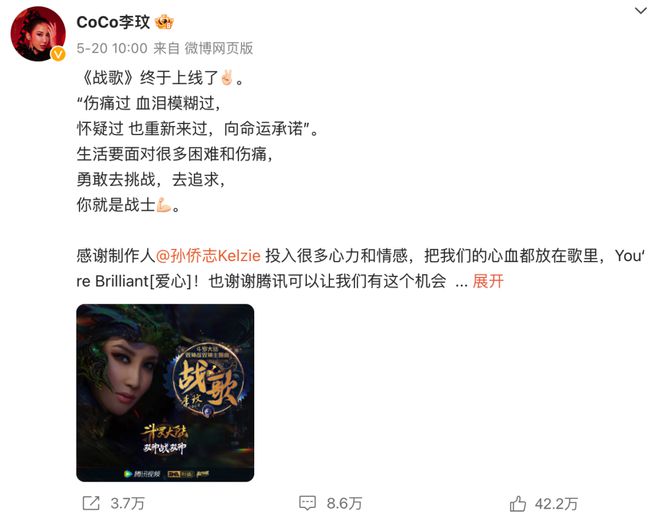Click the CoCo李玟 username

click(113, 22)
